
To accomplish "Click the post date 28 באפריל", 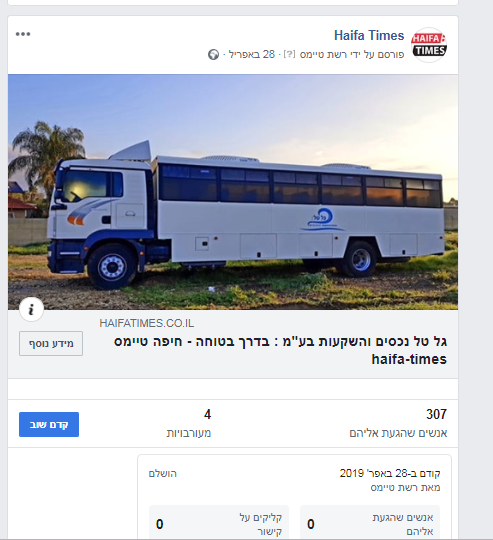I will pyautogui.click(x=252, y=54).
